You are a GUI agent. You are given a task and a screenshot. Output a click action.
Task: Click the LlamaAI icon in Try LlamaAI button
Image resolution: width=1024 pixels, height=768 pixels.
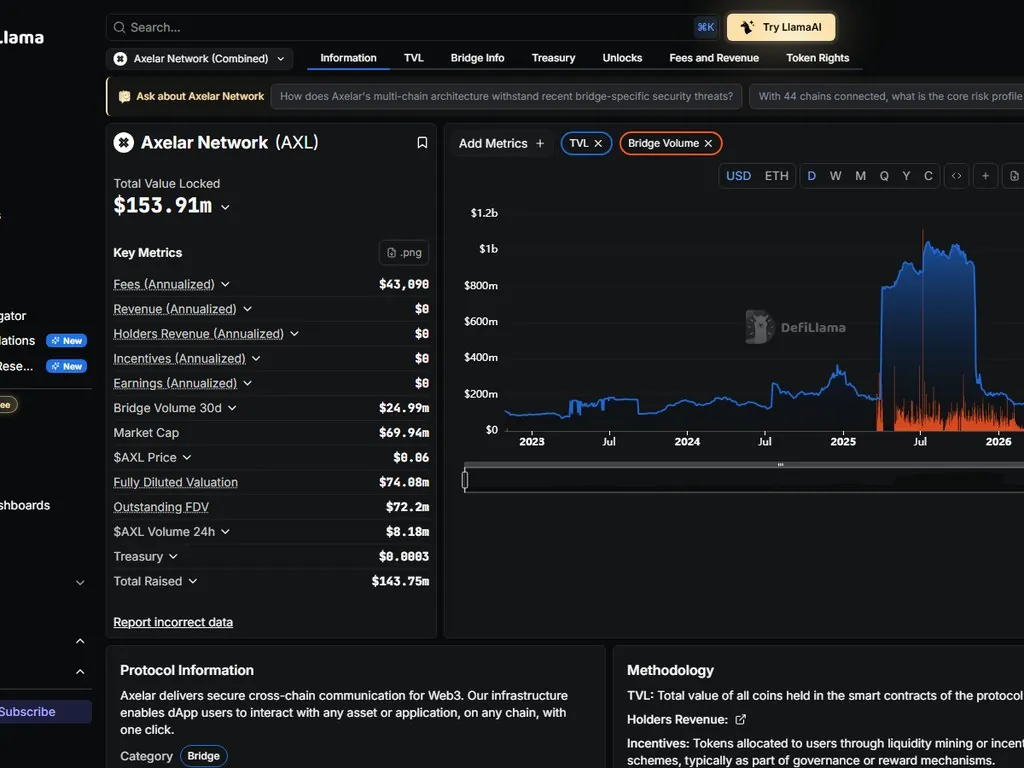pyautogui.click(x=747, y=27)
